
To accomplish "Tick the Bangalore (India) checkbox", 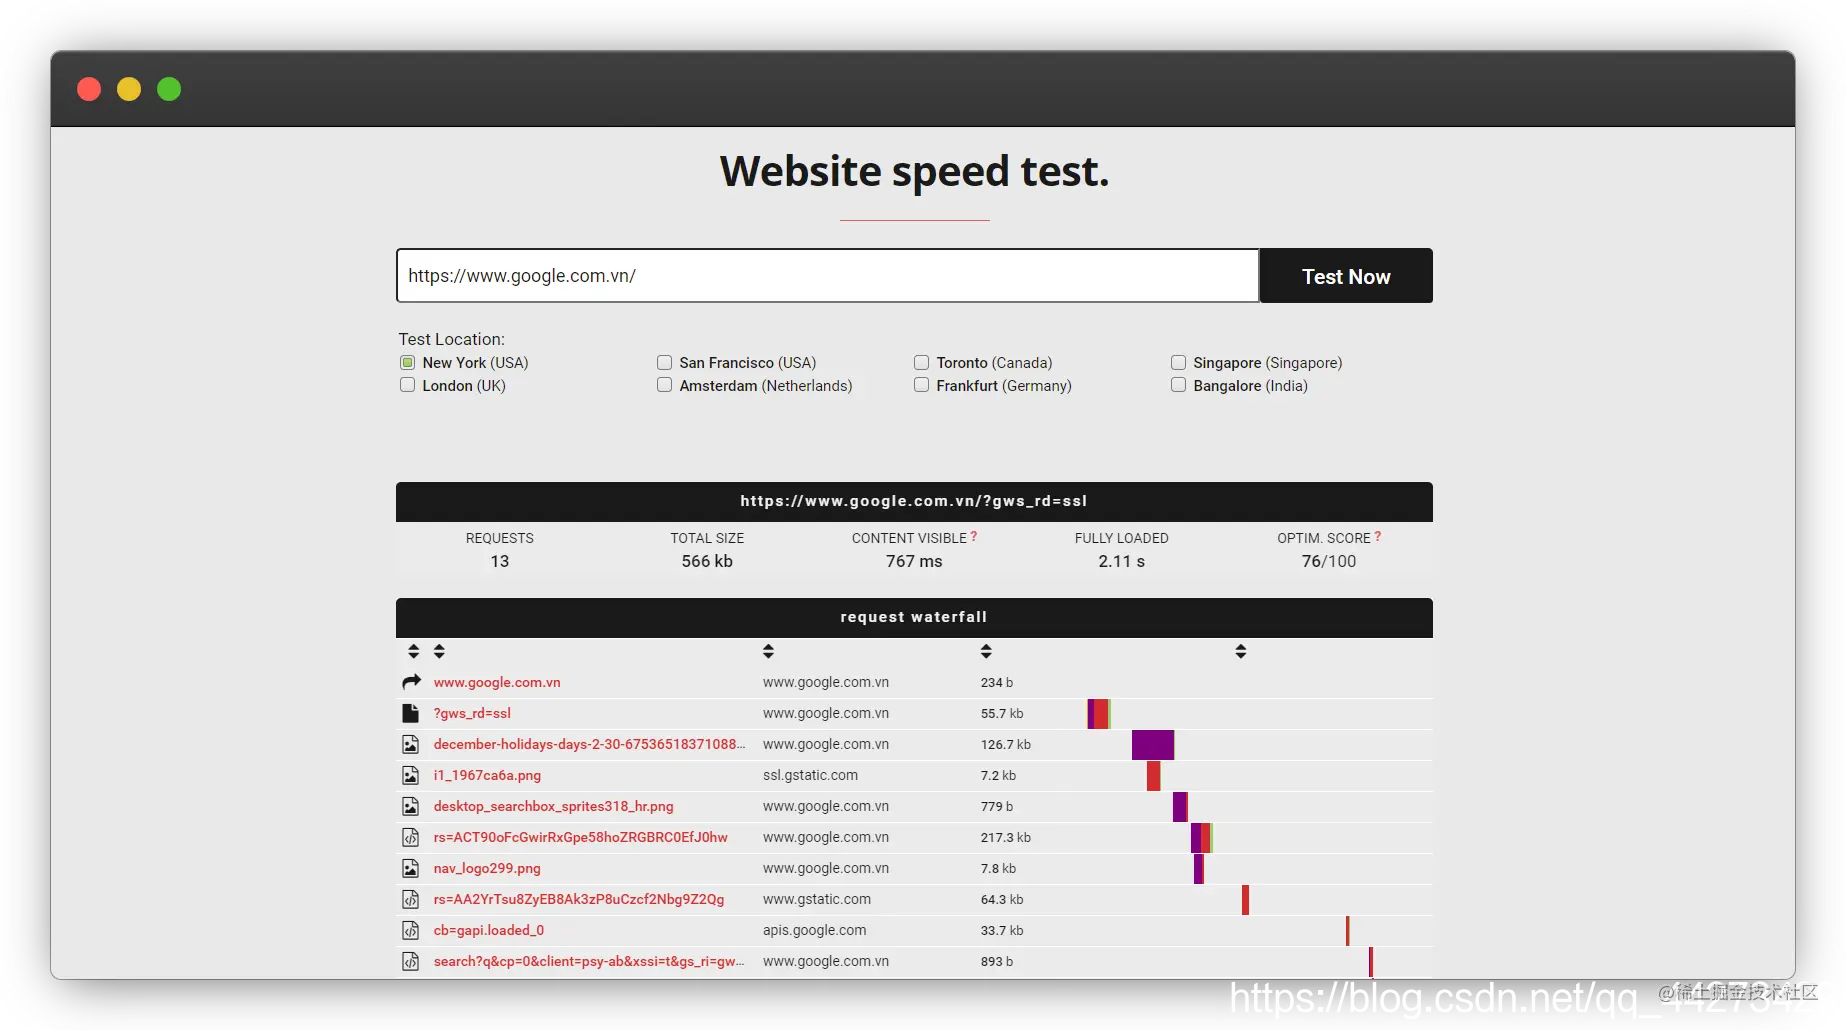I will [x=1178, y=385].
